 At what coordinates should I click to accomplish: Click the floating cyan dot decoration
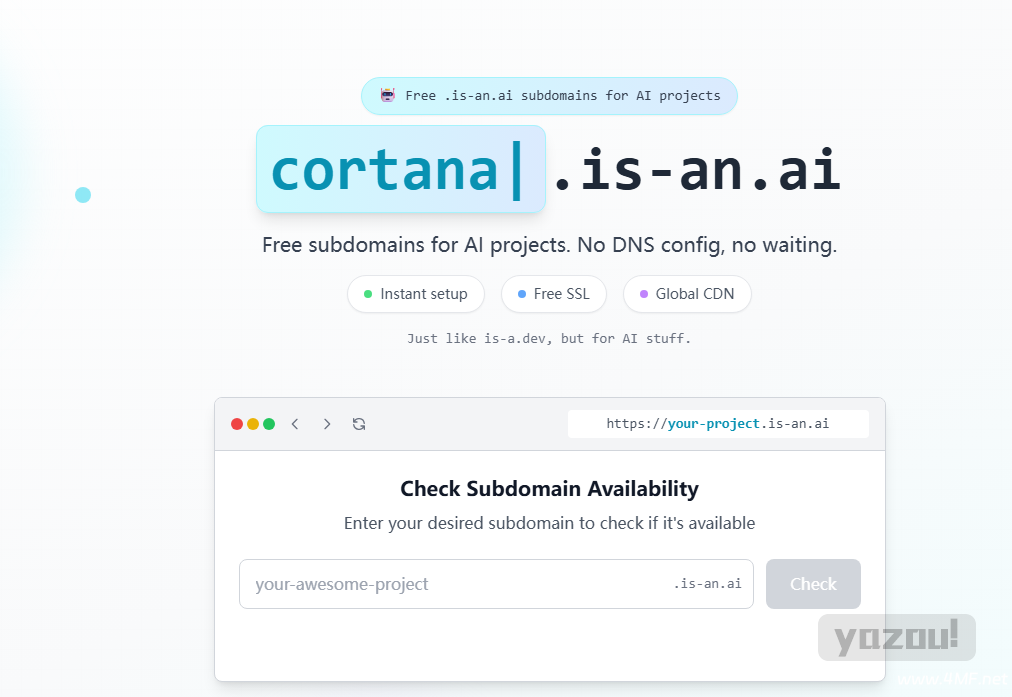tap(83, 195)
